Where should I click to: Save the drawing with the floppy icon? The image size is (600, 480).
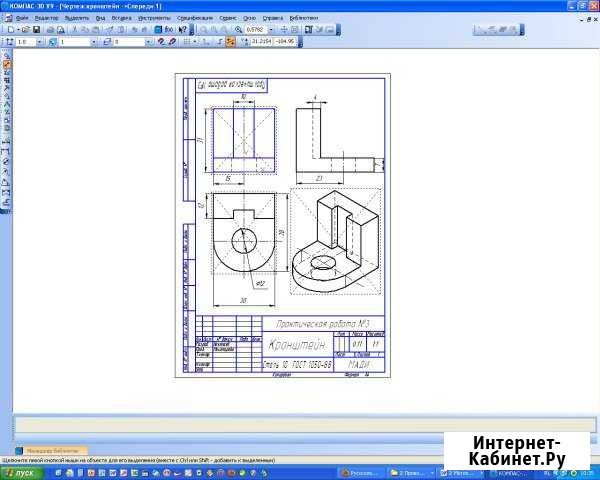click(35, 30)
